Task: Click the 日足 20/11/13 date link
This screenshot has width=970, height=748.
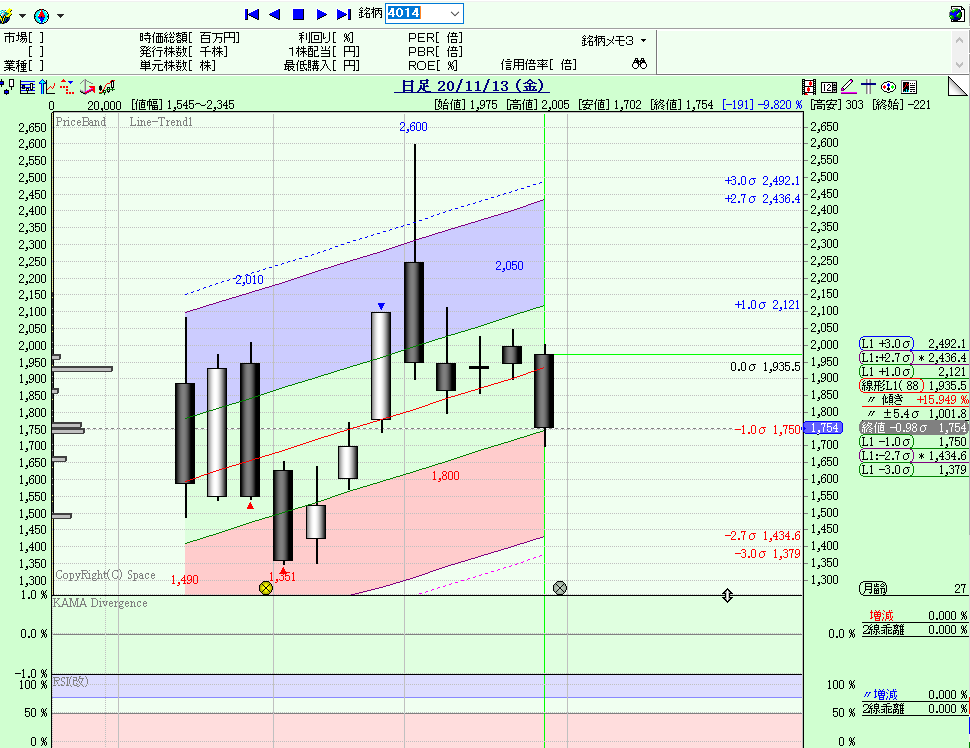Action: 471,86
